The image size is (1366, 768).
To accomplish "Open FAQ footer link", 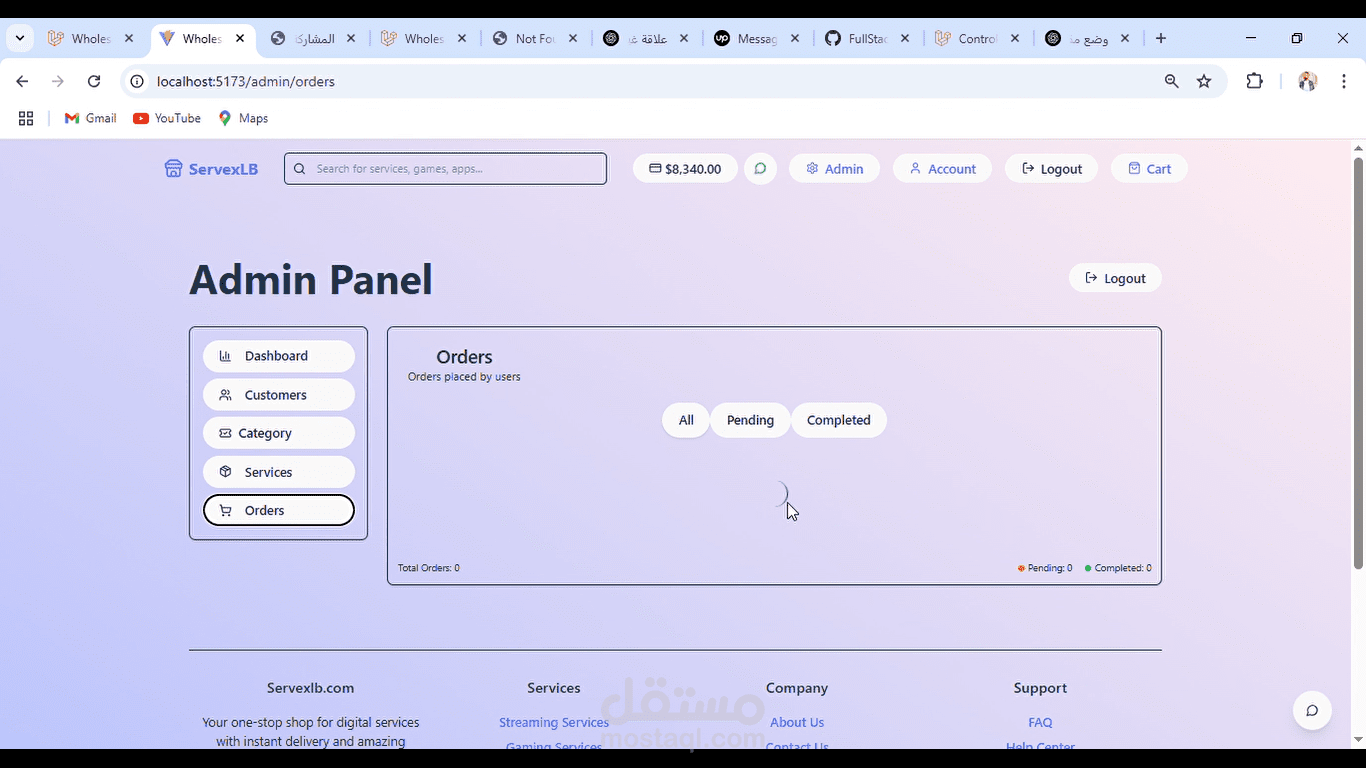I will click(x=1040, y=722).
